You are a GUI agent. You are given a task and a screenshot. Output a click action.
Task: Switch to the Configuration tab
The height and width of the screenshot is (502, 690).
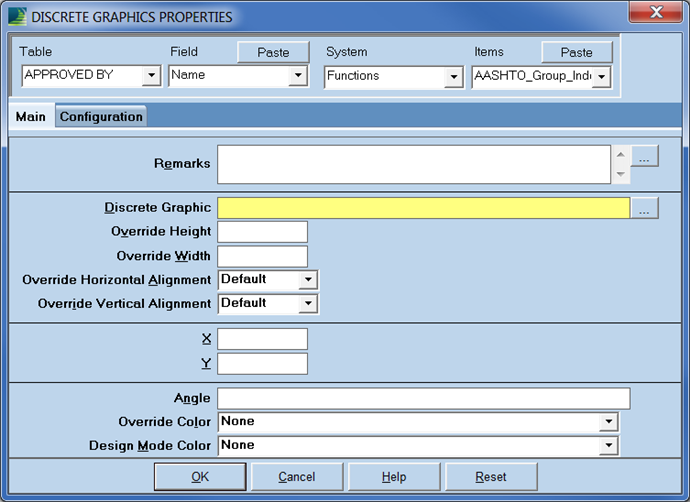point(101,117)
